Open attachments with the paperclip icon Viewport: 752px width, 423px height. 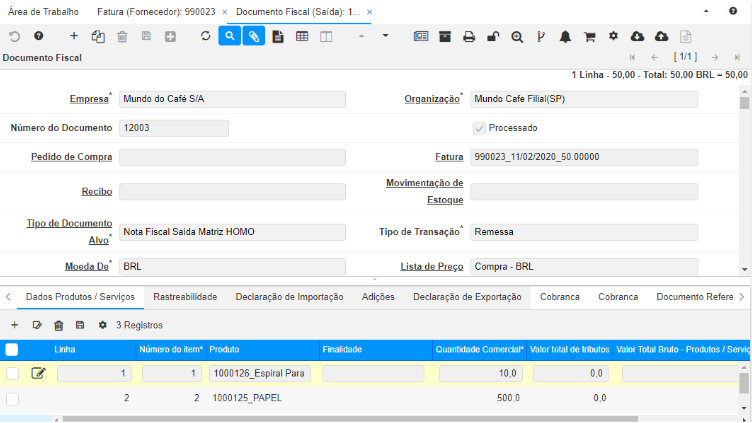254,36
